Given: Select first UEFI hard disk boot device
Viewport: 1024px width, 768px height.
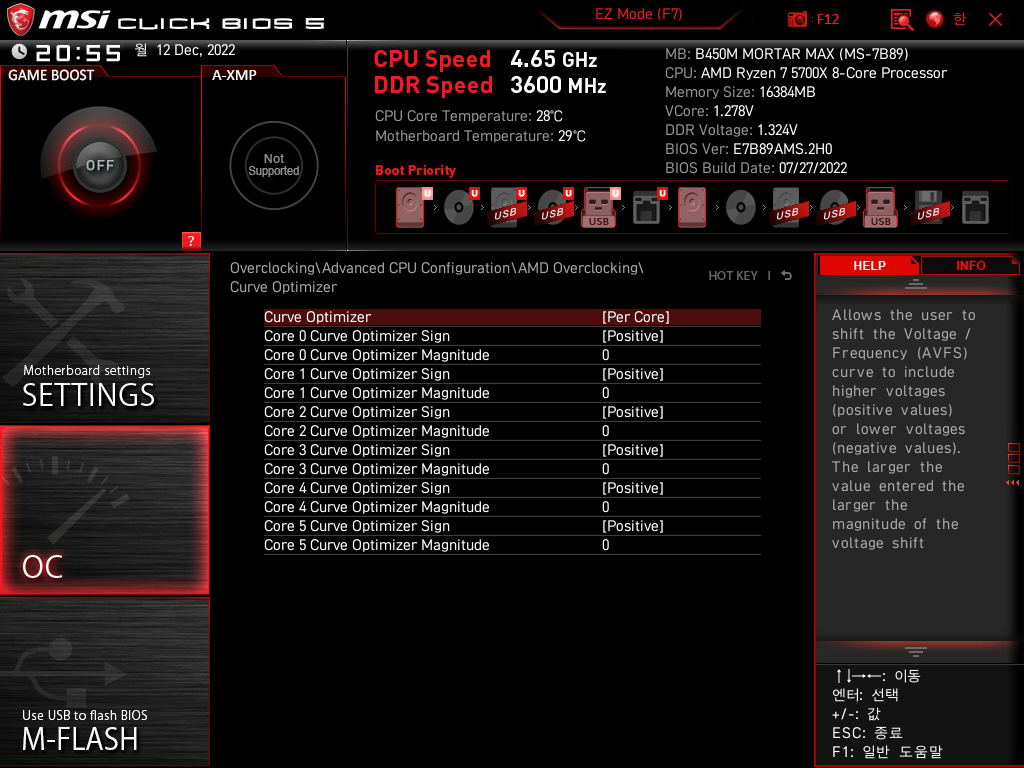Looking at the screenshot, I should click(413, 207).
